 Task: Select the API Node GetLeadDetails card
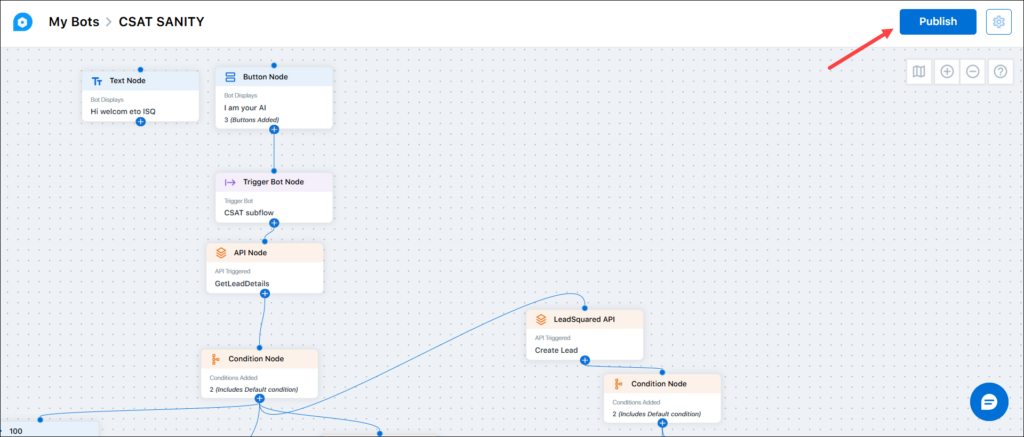click(264, 268)
